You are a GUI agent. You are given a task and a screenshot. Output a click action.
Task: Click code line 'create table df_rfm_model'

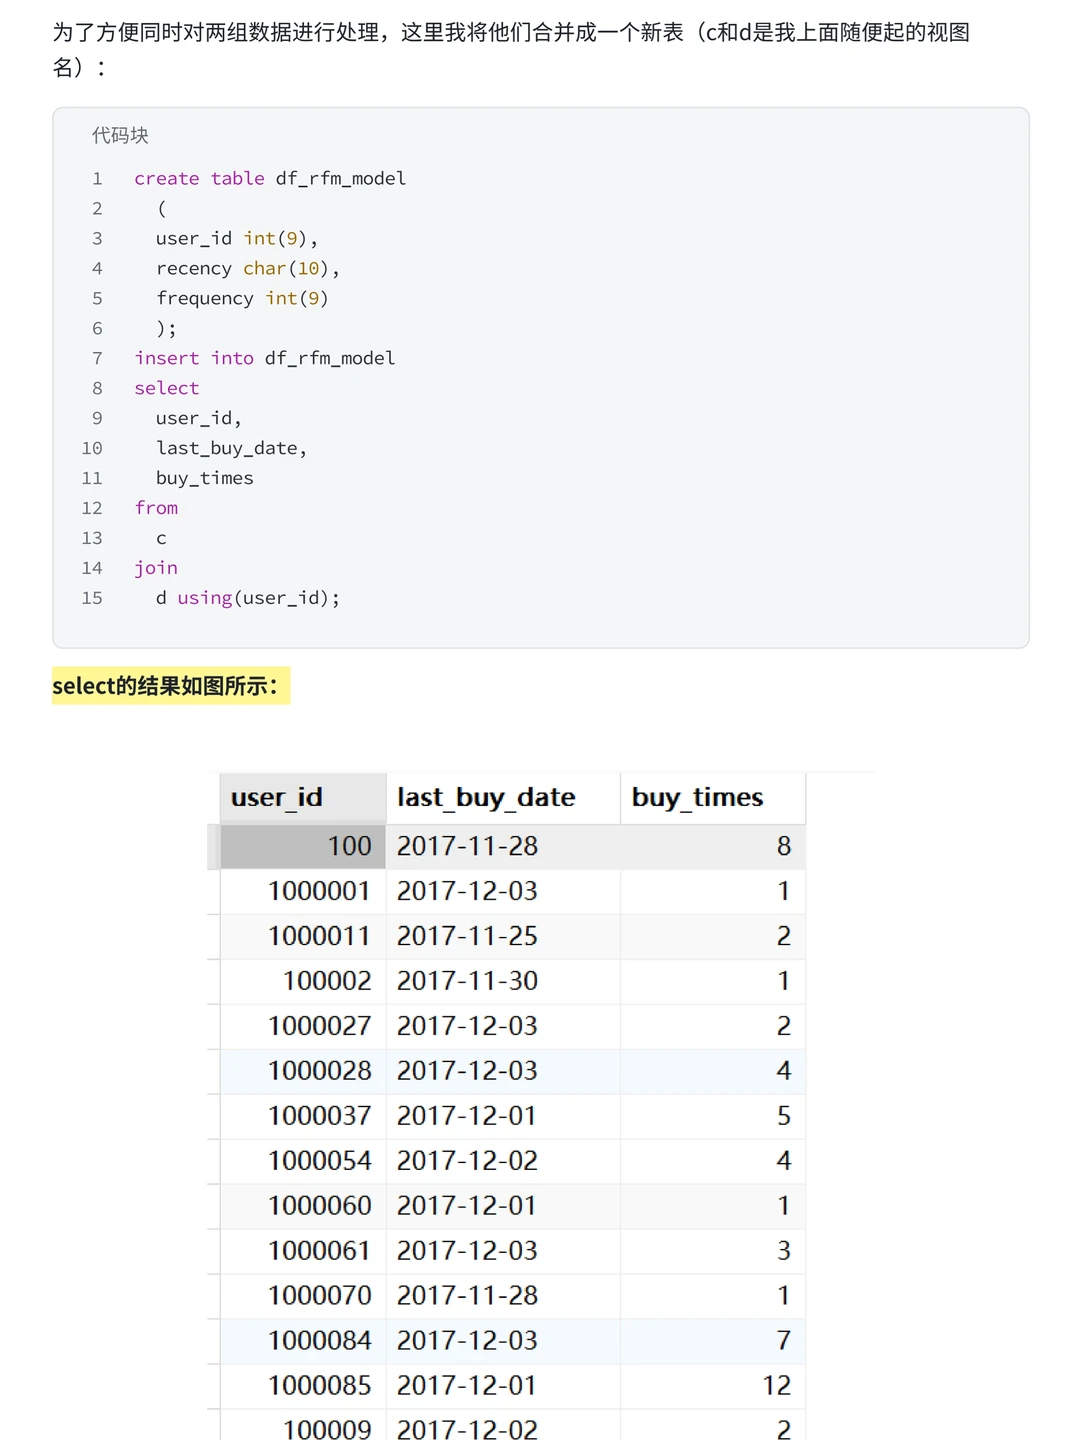[x=270, y=178]
